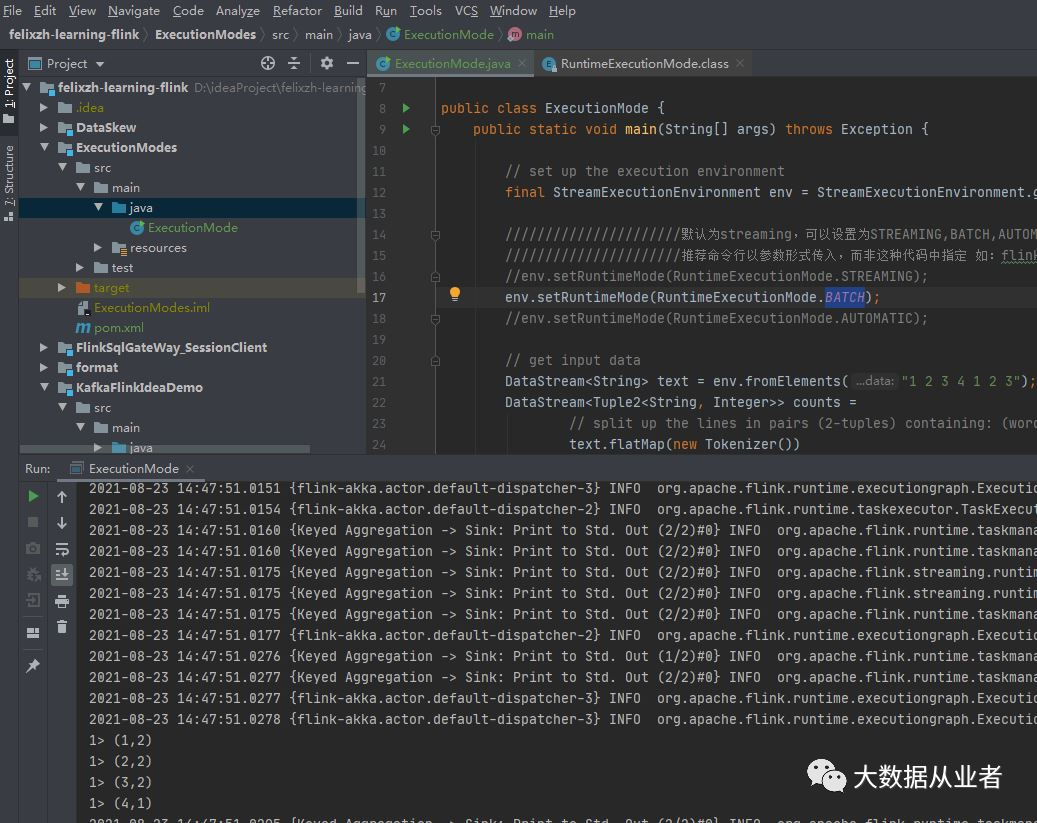
Task: Click ExecutionModes in the breadcrumb bar
Action: (206, 34)
